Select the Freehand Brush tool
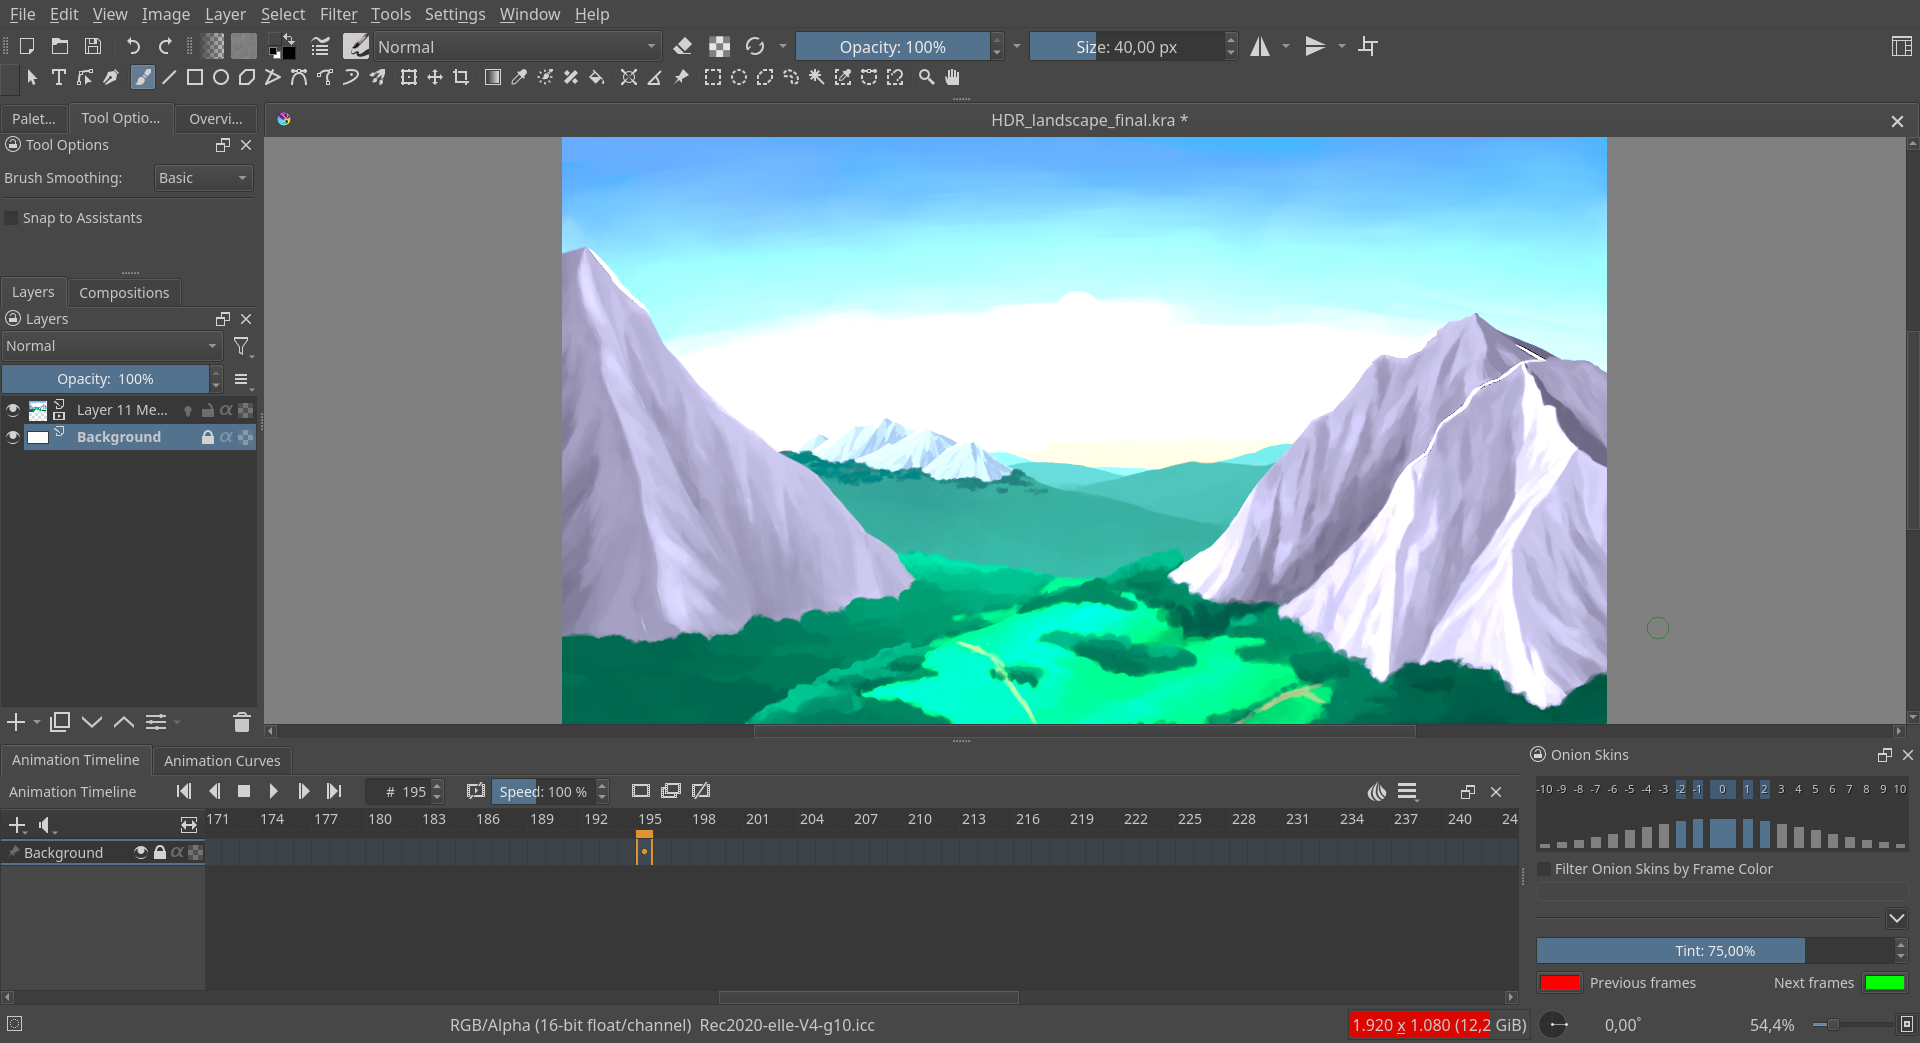This screenshot has width=1920, height=1043. pos(143,77)
